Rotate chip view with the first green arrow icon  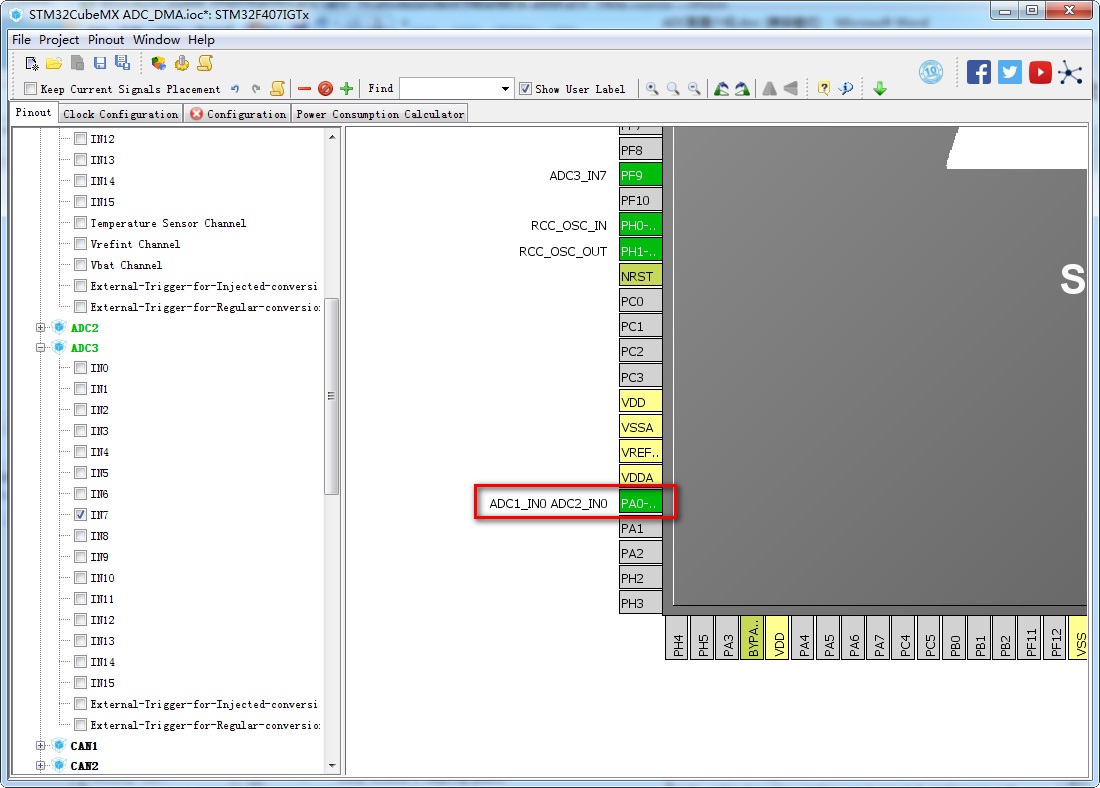pyautogui.click(x=721, y=88)
